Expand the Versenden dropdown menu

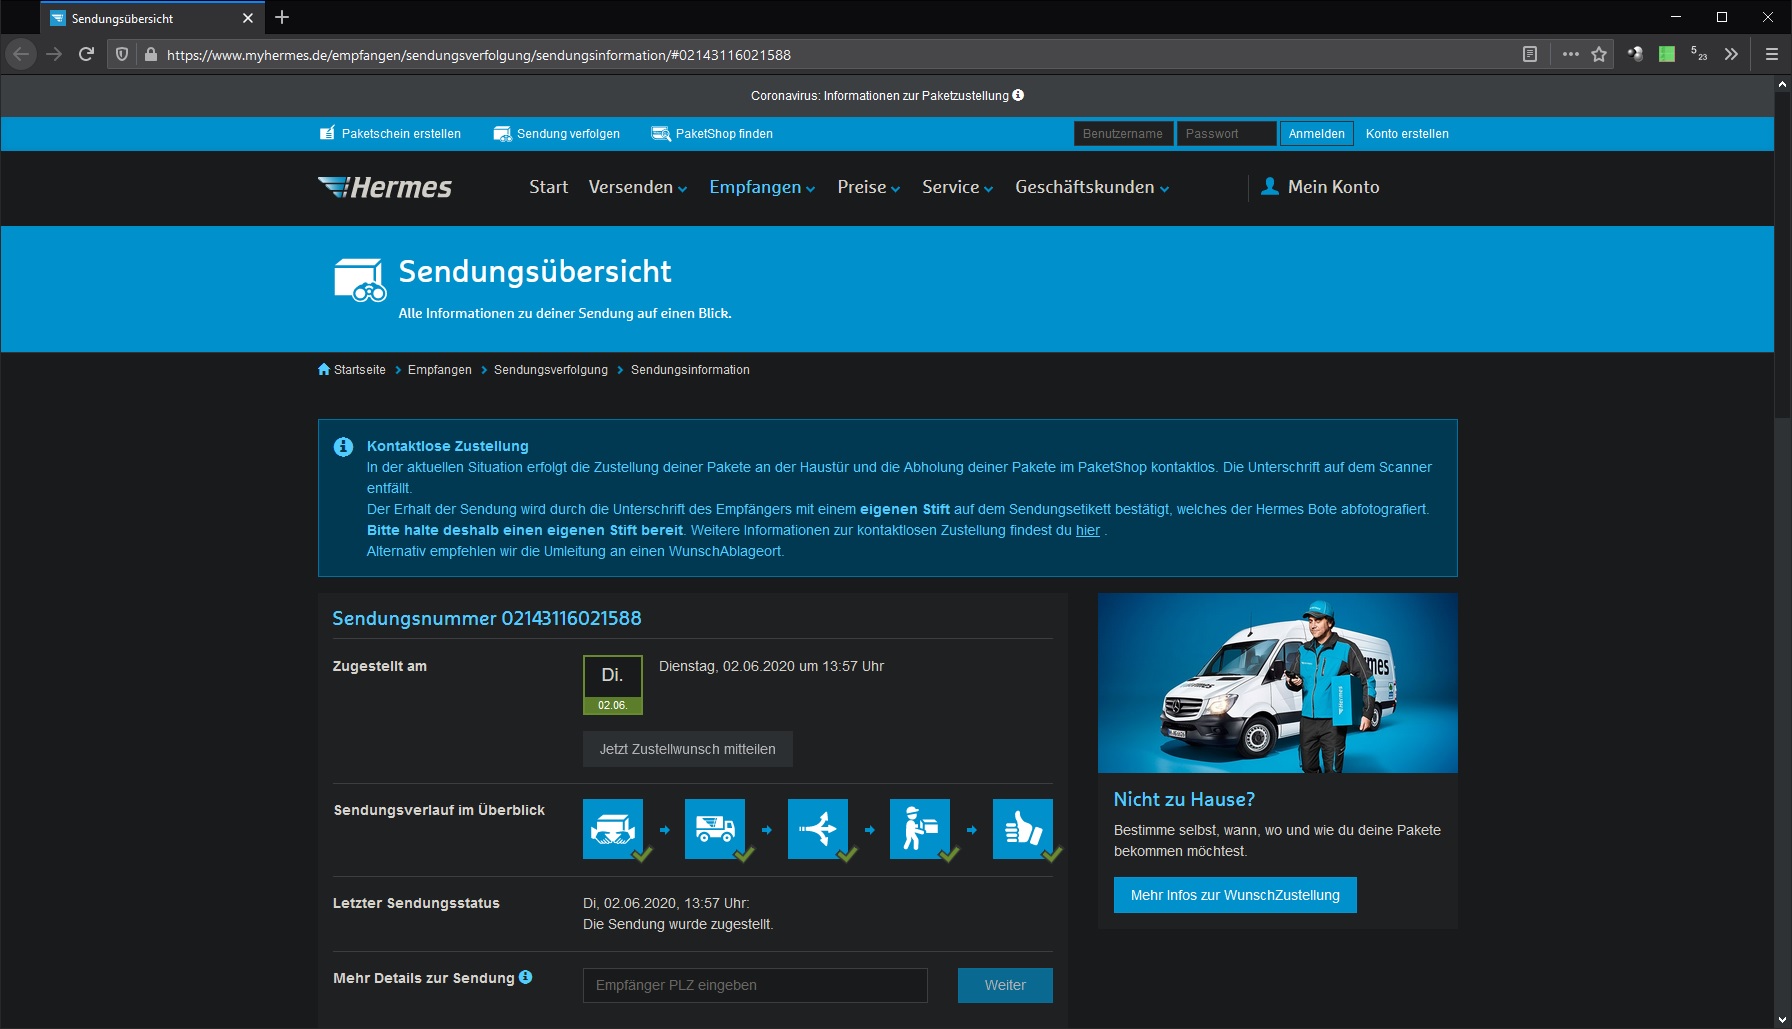638,187
